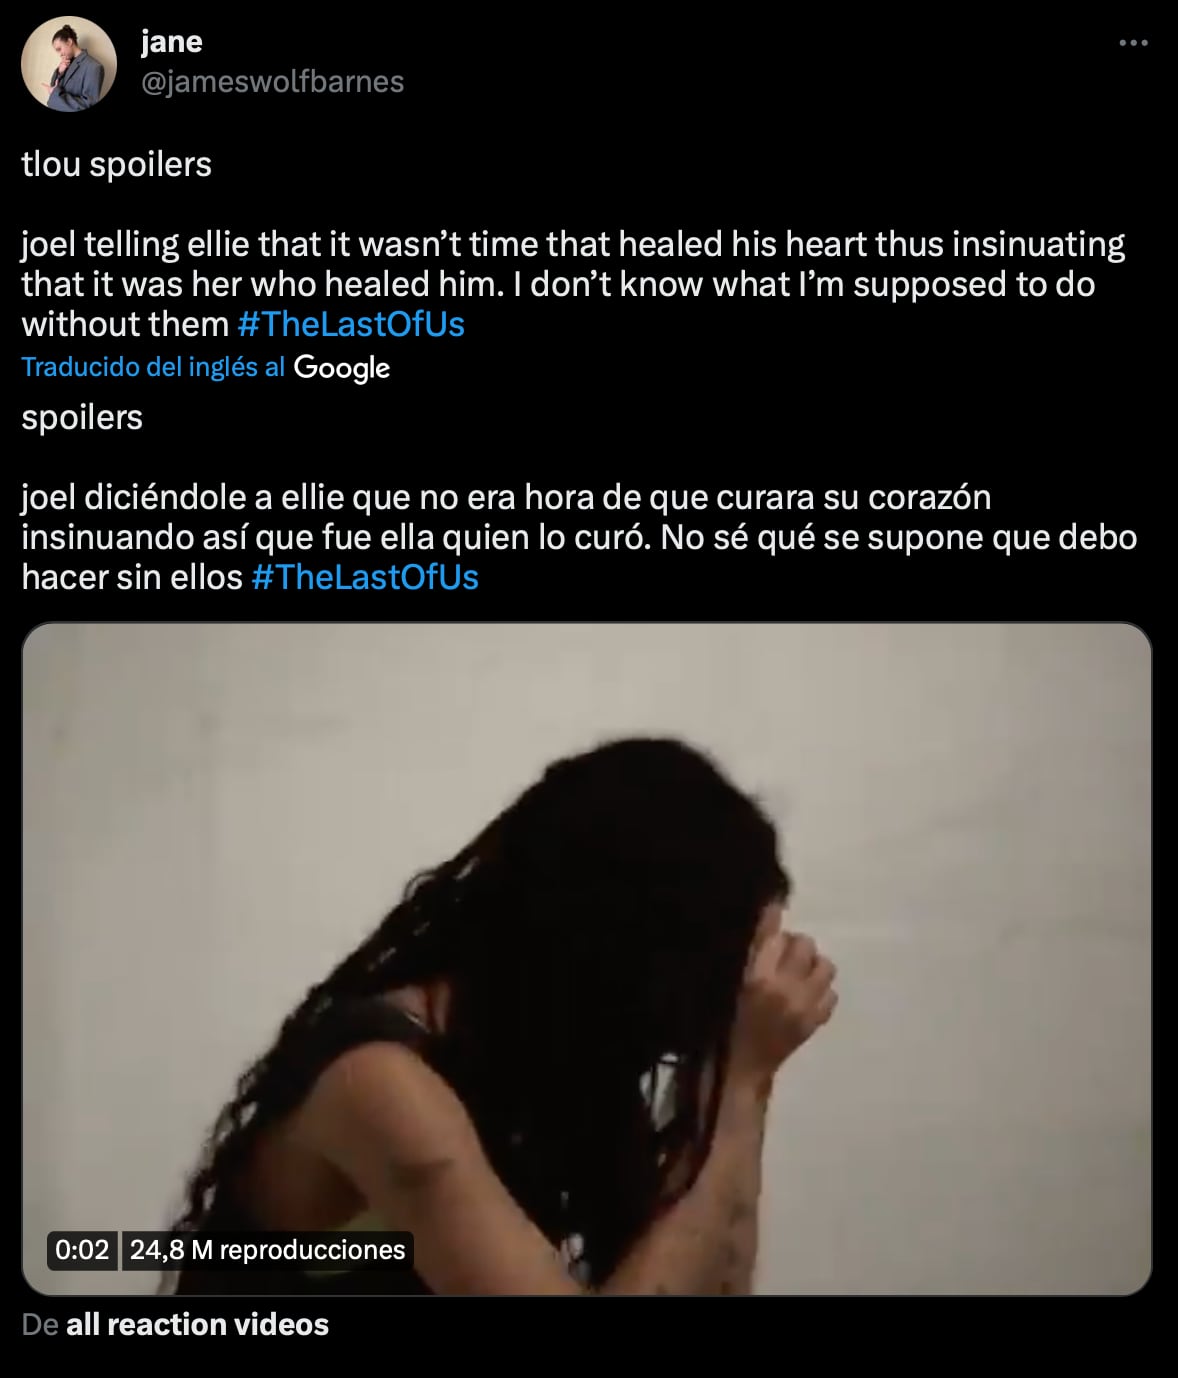Click the 'tlou spoilers' line of the tweet
Image resolution: width=1178 pixels, height=1378 pixels.
[x=117, y=164]
